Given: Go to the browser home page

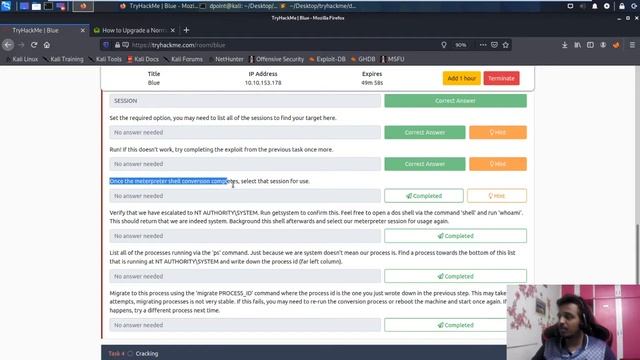Looking at the screenshot, I should click(x=47, y=45).
